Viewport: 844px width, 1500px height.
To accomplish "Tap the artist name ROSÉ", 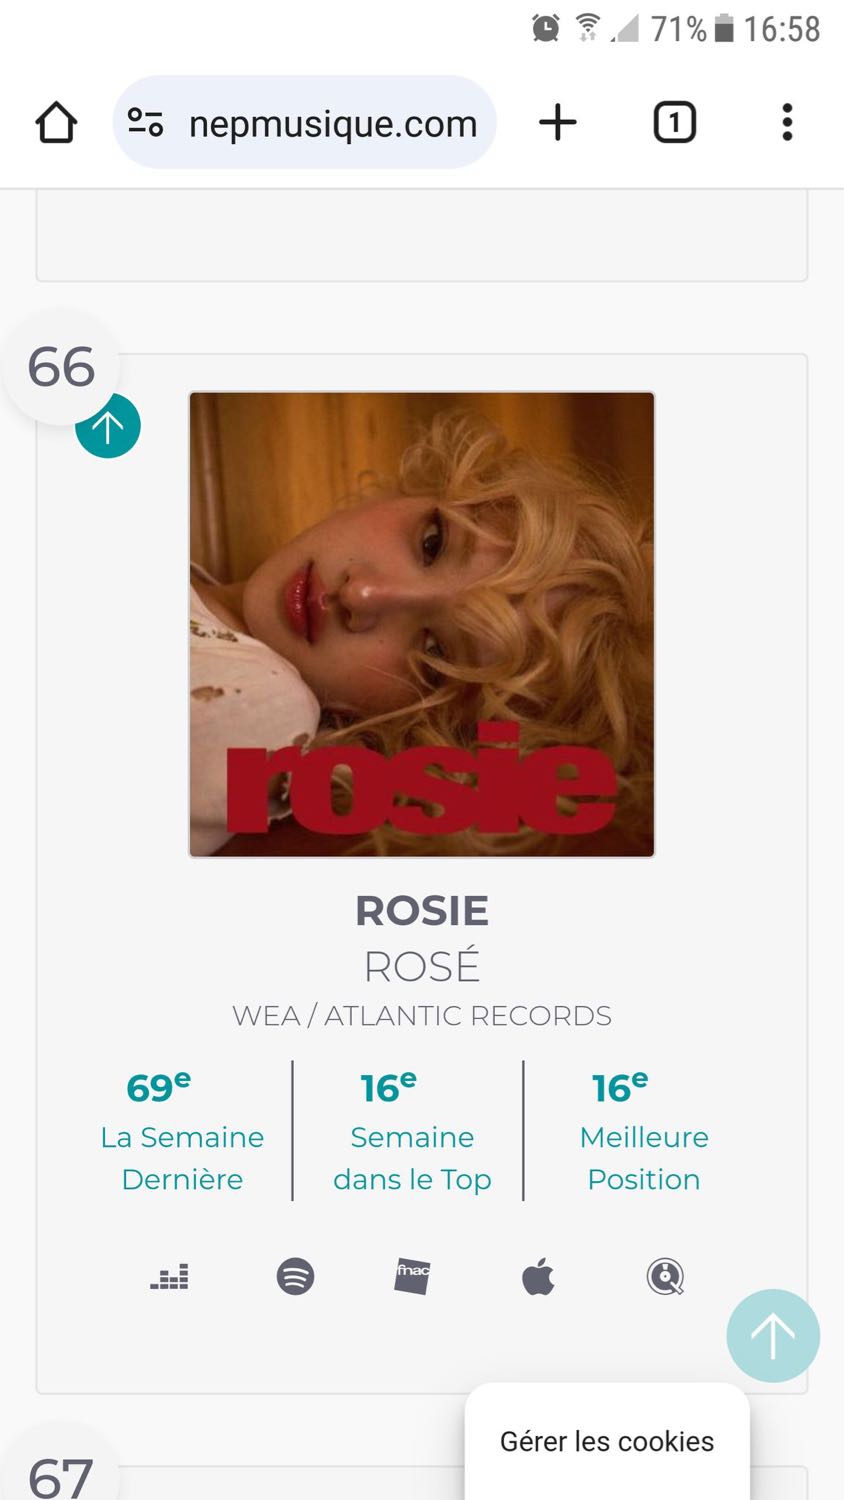I will pos(422,966).
